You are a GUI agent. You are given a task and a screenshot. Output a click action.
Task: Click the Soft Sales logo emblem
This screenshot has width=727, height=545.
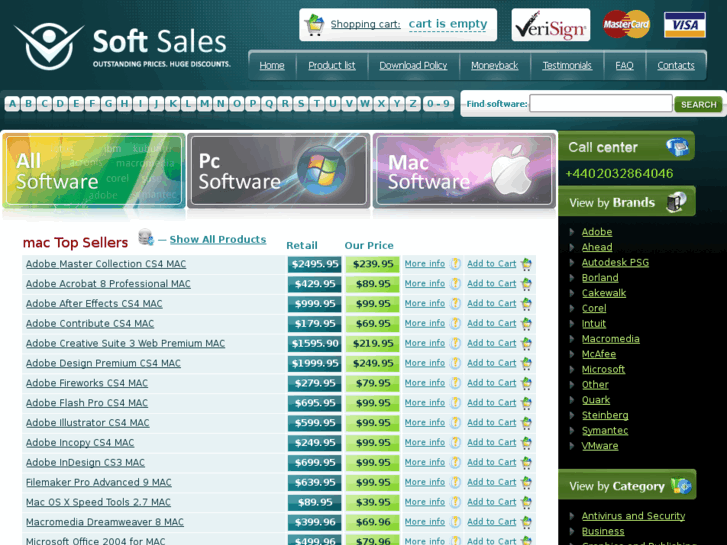[49, 46]
